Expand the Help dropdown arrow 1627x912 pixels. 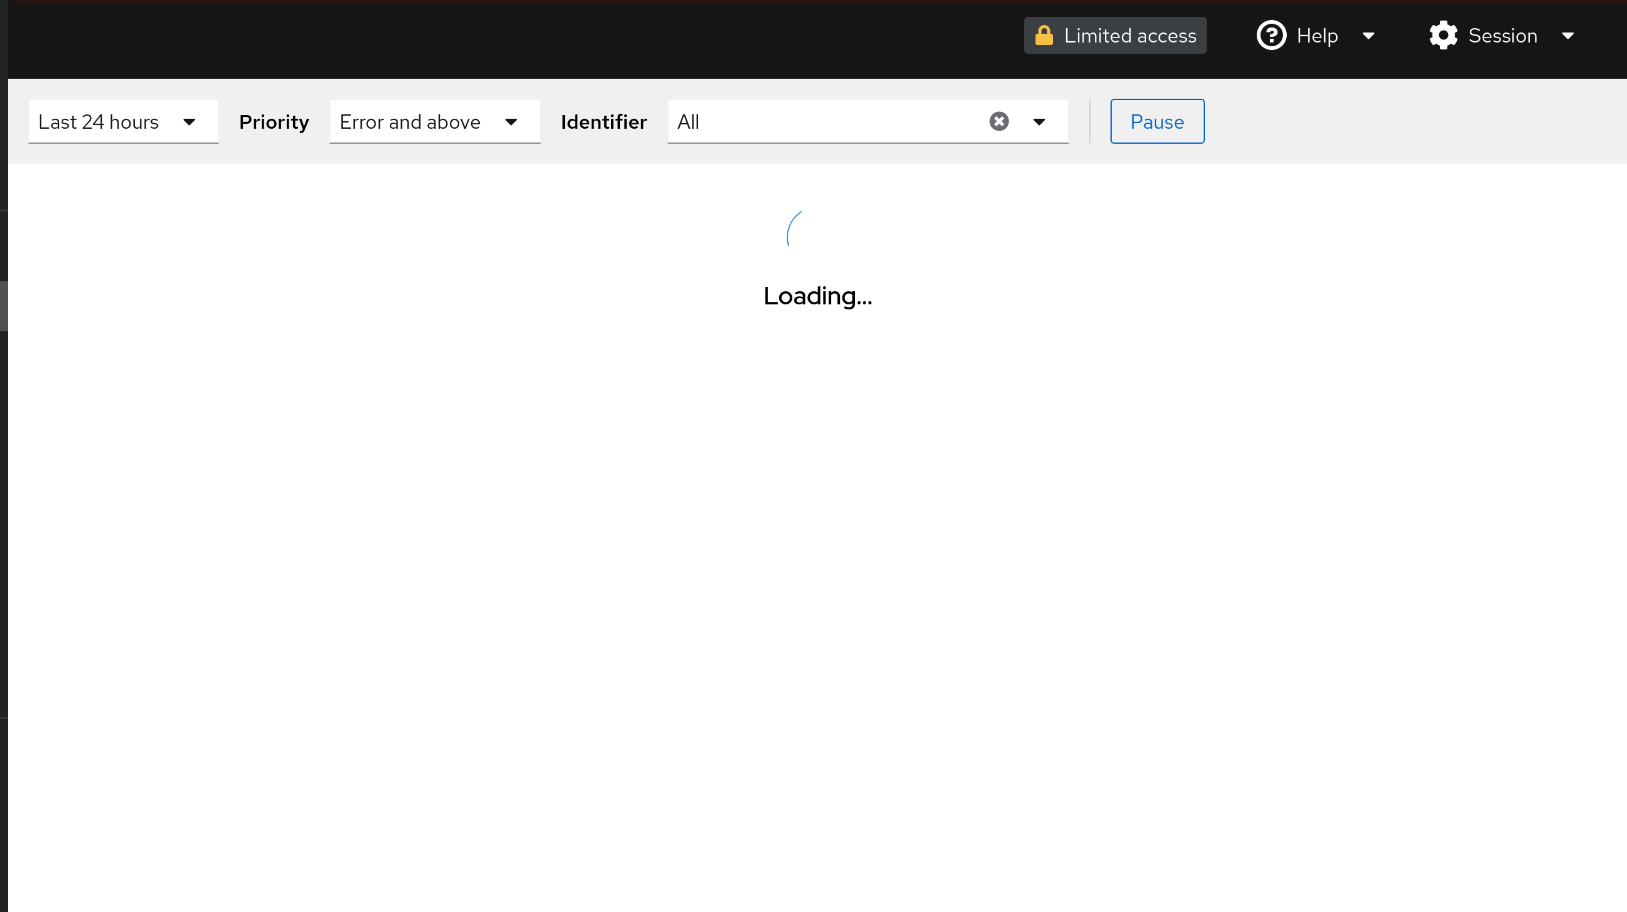(1368, 36)
